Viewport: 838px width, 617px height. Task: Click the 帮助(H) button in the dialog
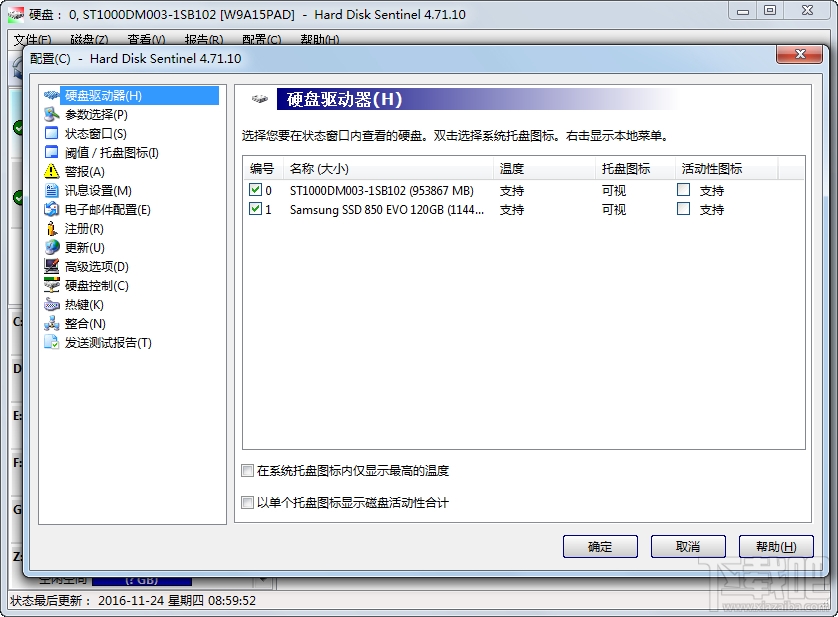coord(776,546)
